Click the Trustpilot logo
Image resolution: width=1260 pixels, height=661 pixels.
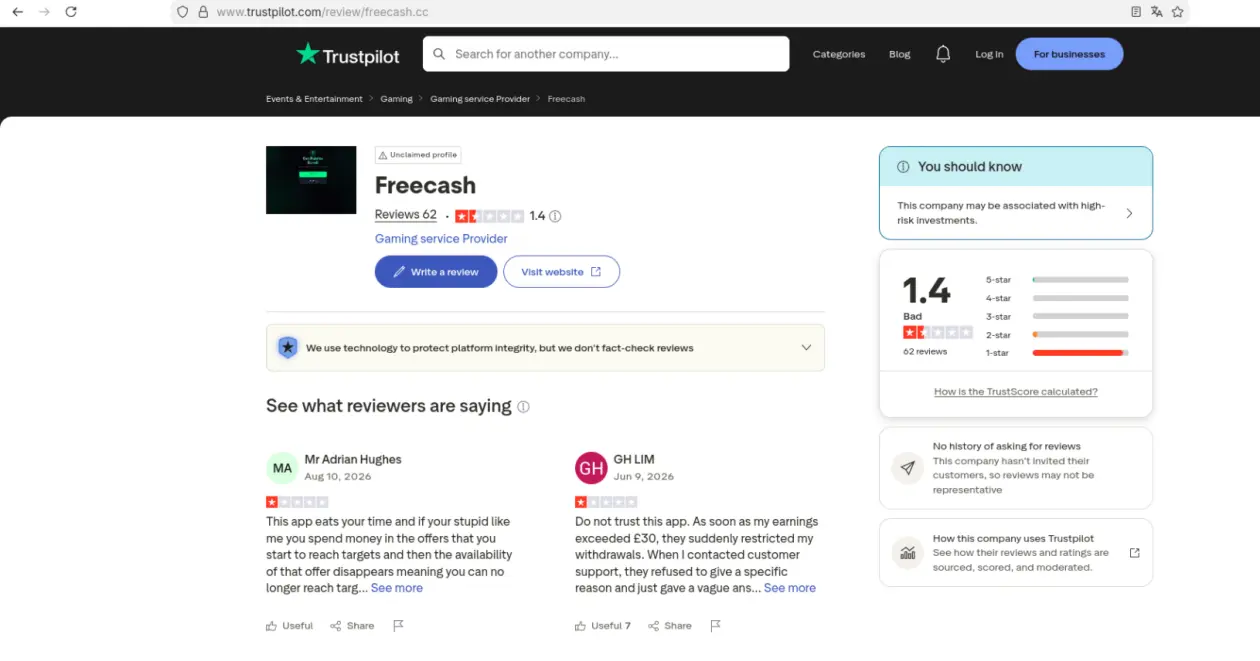[x=348, y=54]
